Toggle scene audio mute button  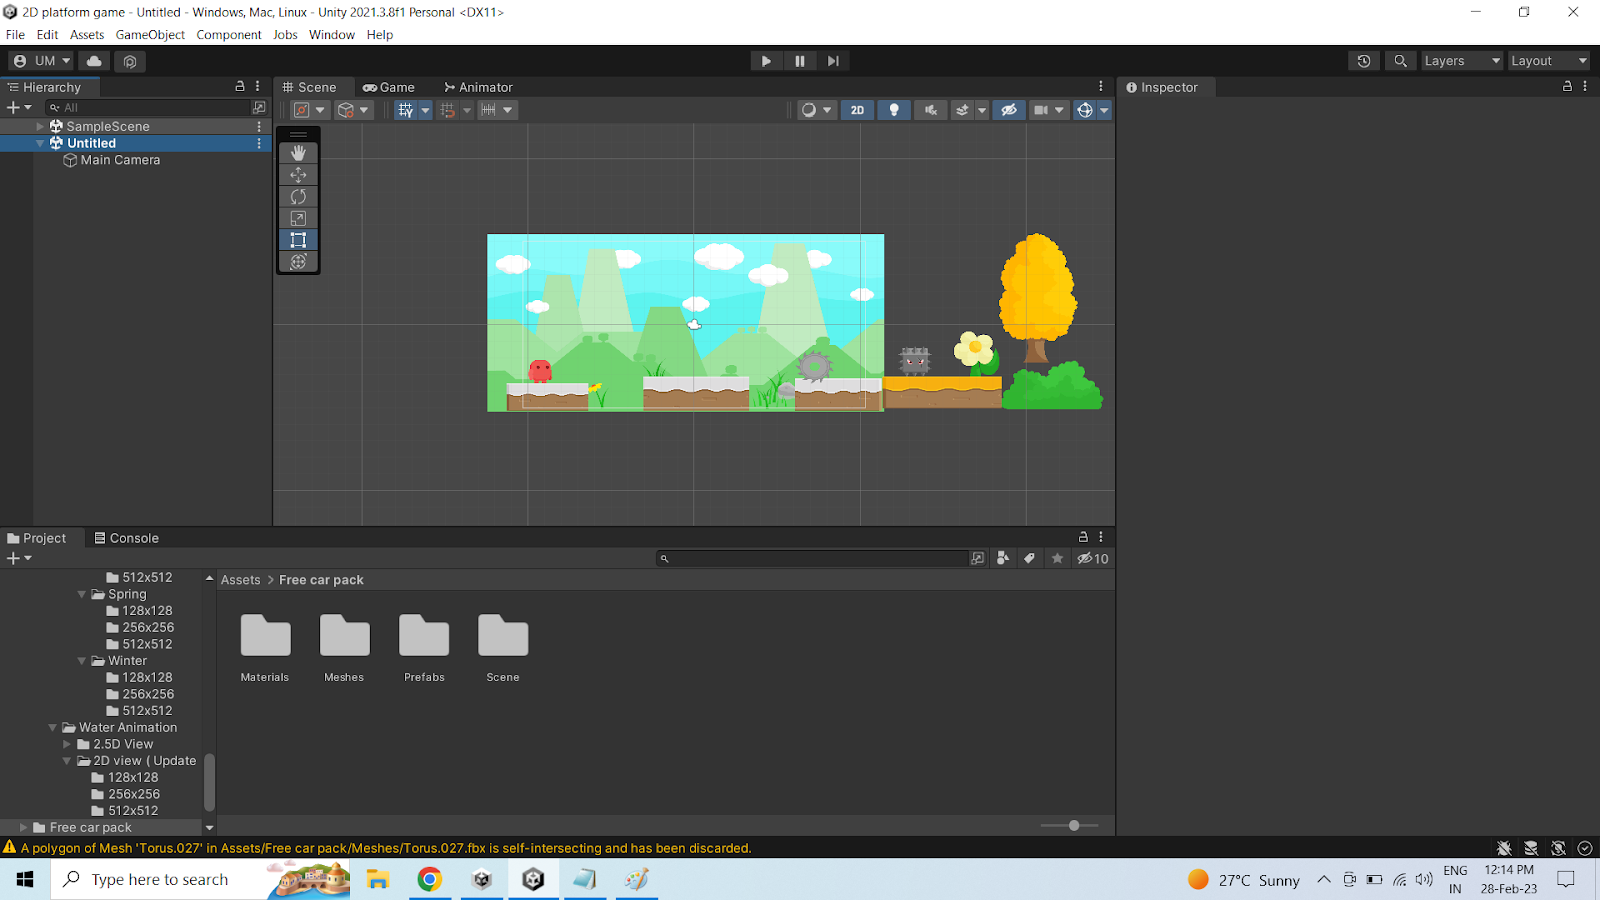[930, 110]
